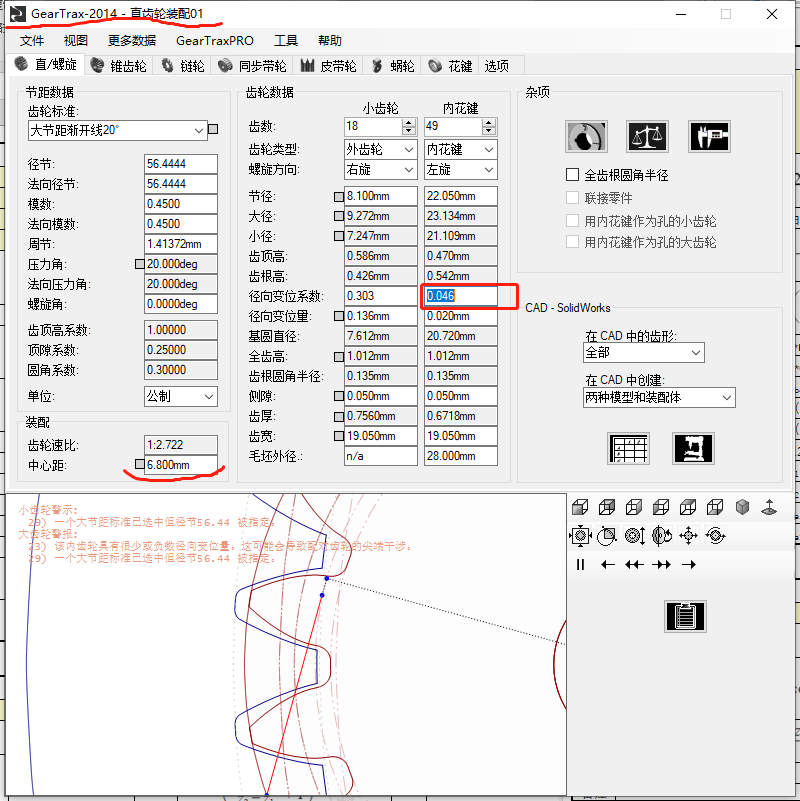Open the 内花键 gear type dropdown
This screenshot has width=800, height=801.
(460, 149)
